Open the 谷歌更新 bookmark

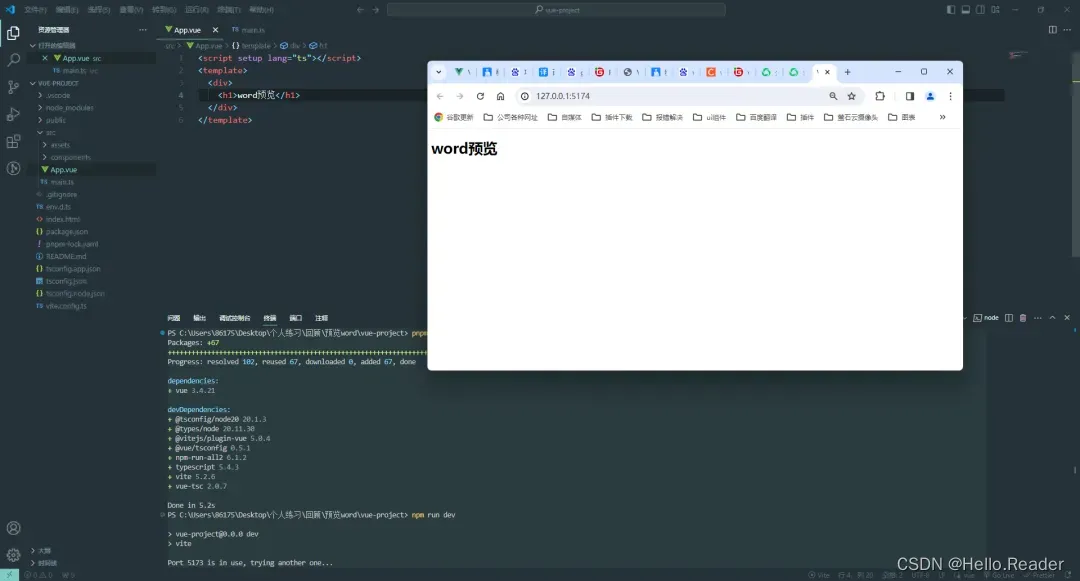tap(453, 117)
